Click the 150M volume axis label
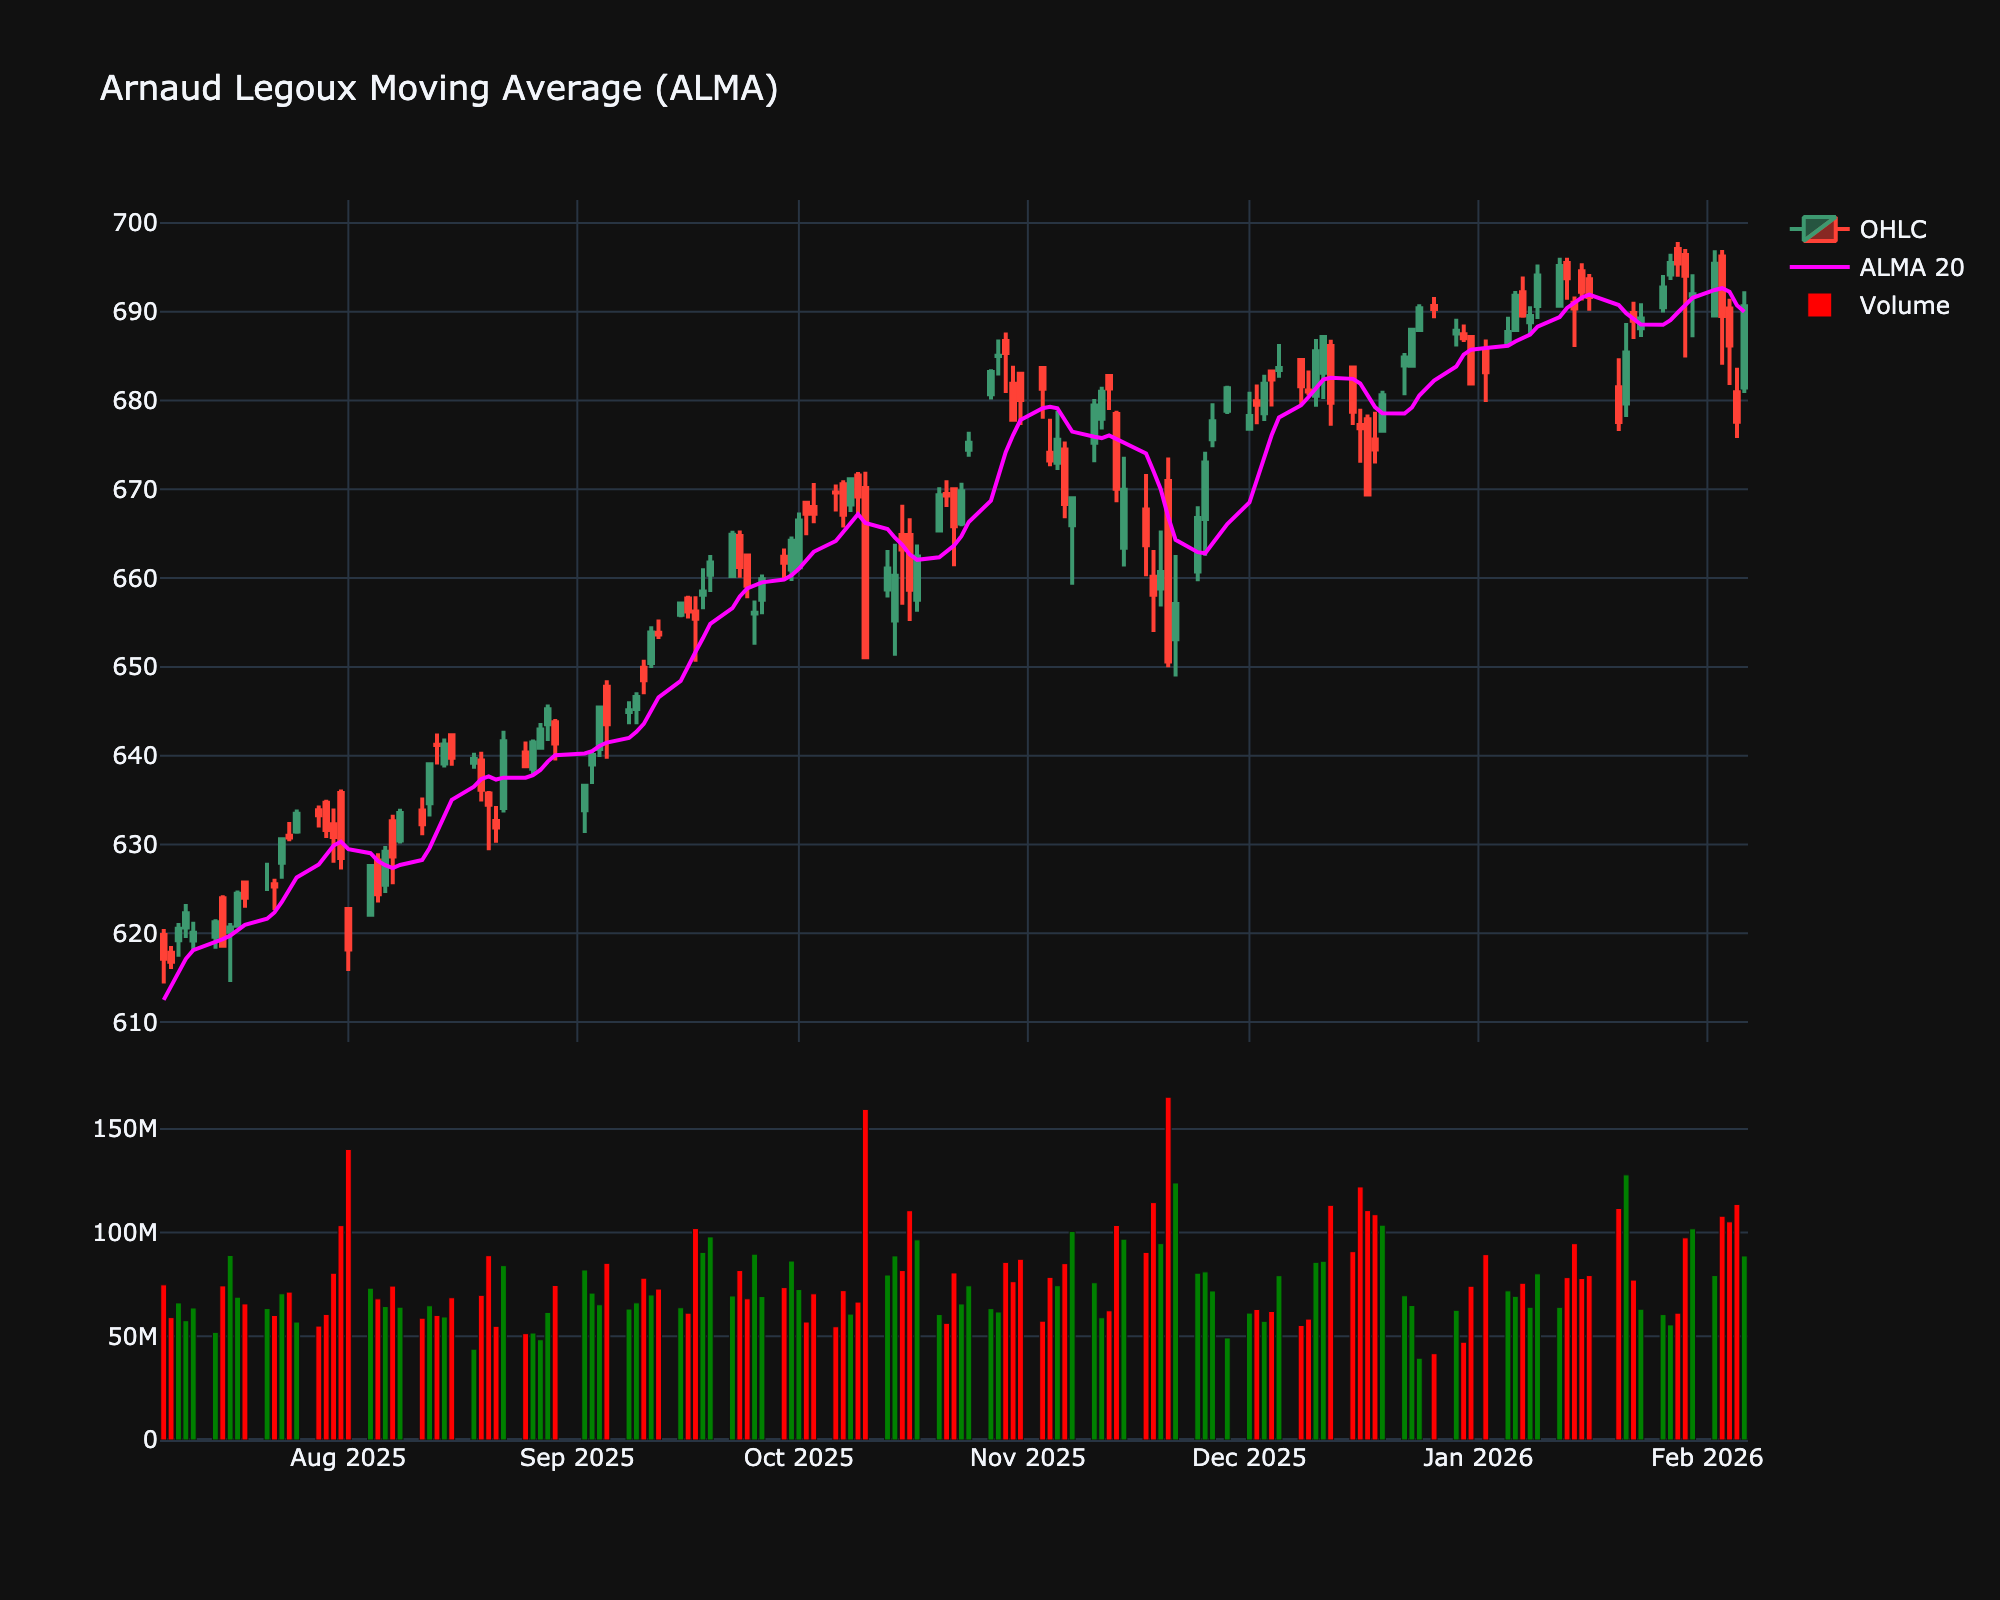The image size is (2000, 1600). point(125,1129)
